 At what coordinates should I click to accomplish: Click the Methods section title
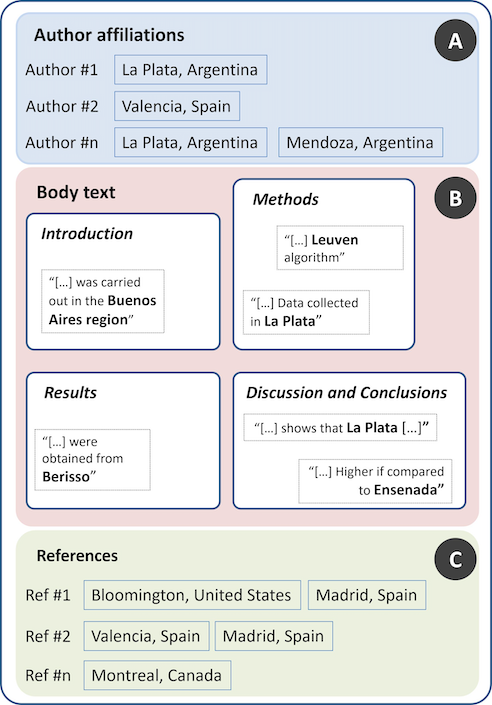pyautogui.click(x=286, y=199)
